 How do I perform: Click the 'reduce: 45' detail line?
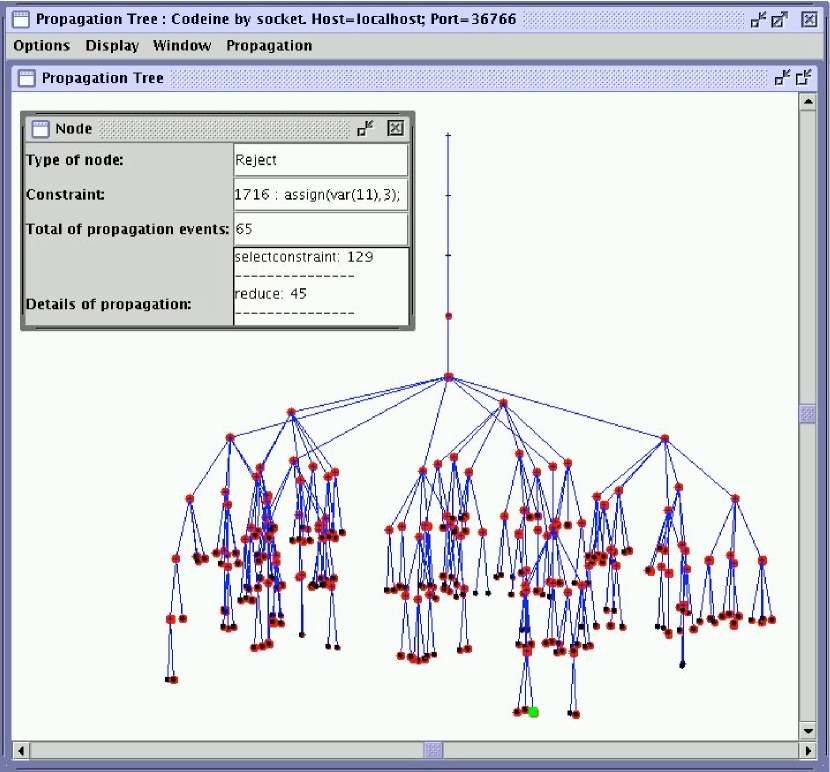coord(270,294)
